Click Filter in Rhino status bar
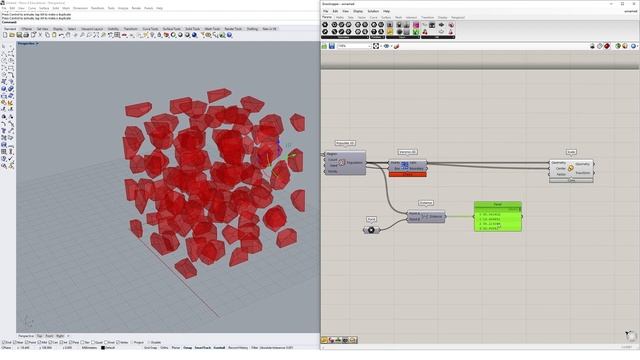Viewport: 640px width, 360px height. pyautogui.click(x=254, y=348)
